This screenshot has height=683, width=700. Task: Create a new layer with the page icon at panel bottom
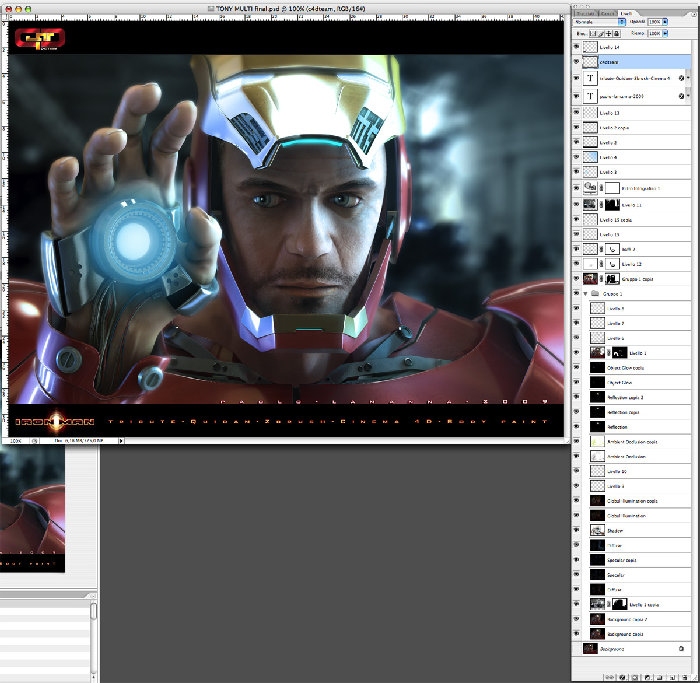tap(672, 677)
